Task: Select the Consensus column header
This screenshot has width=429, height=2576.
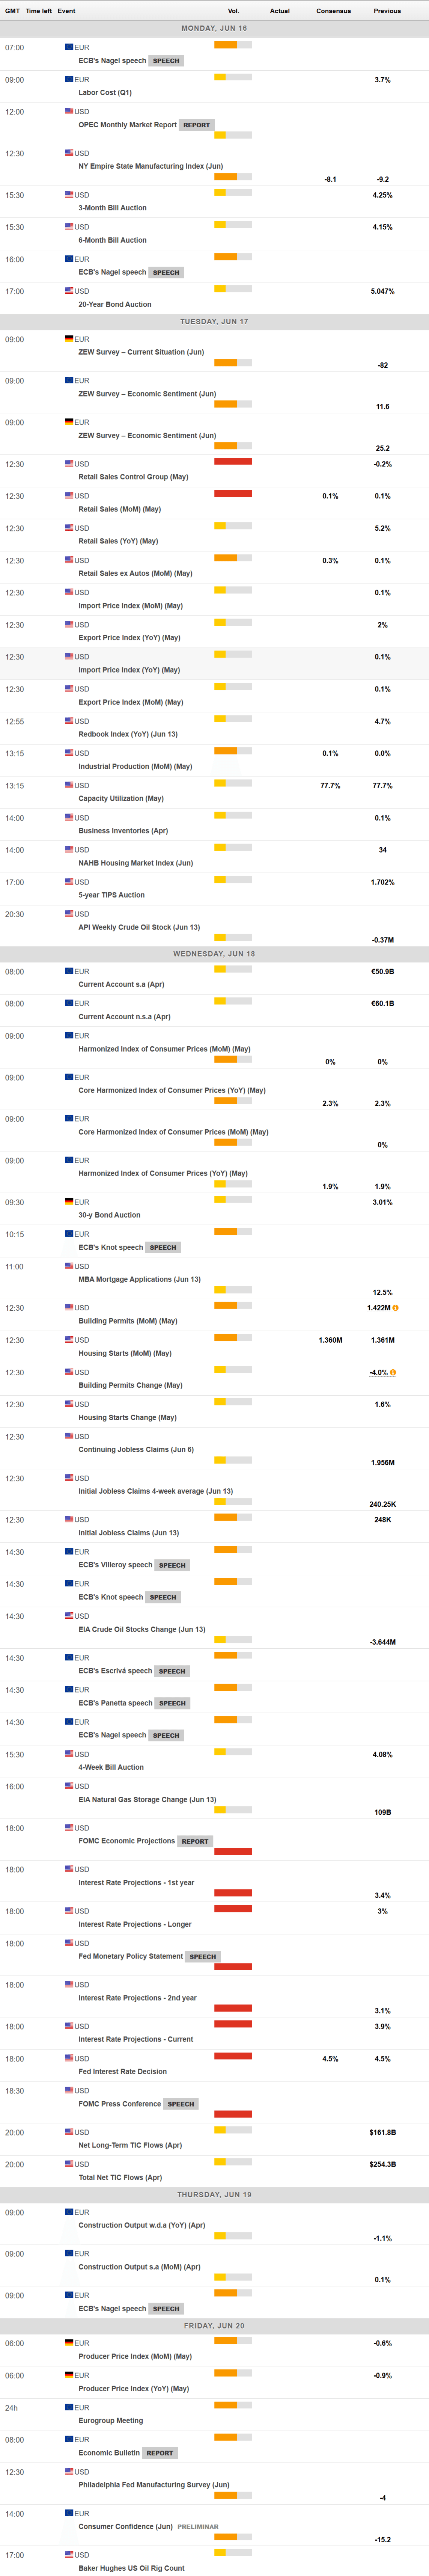Action: [x=333, y=11]
